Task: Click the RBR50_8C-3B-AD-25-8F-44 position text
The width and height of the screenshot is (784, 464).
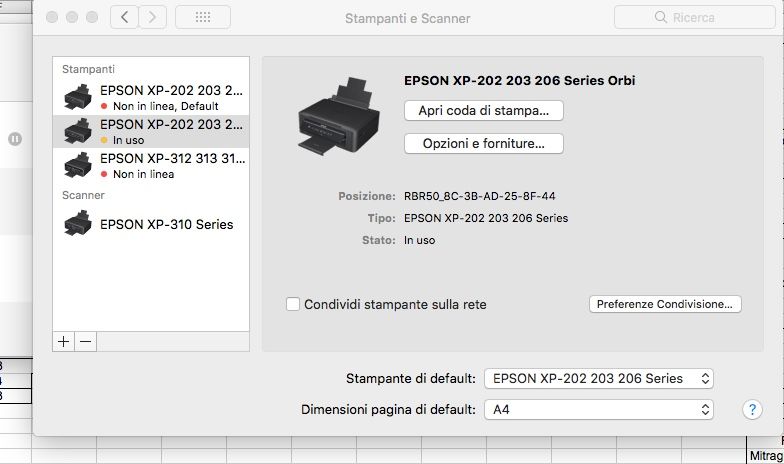Action: [480, 196]
